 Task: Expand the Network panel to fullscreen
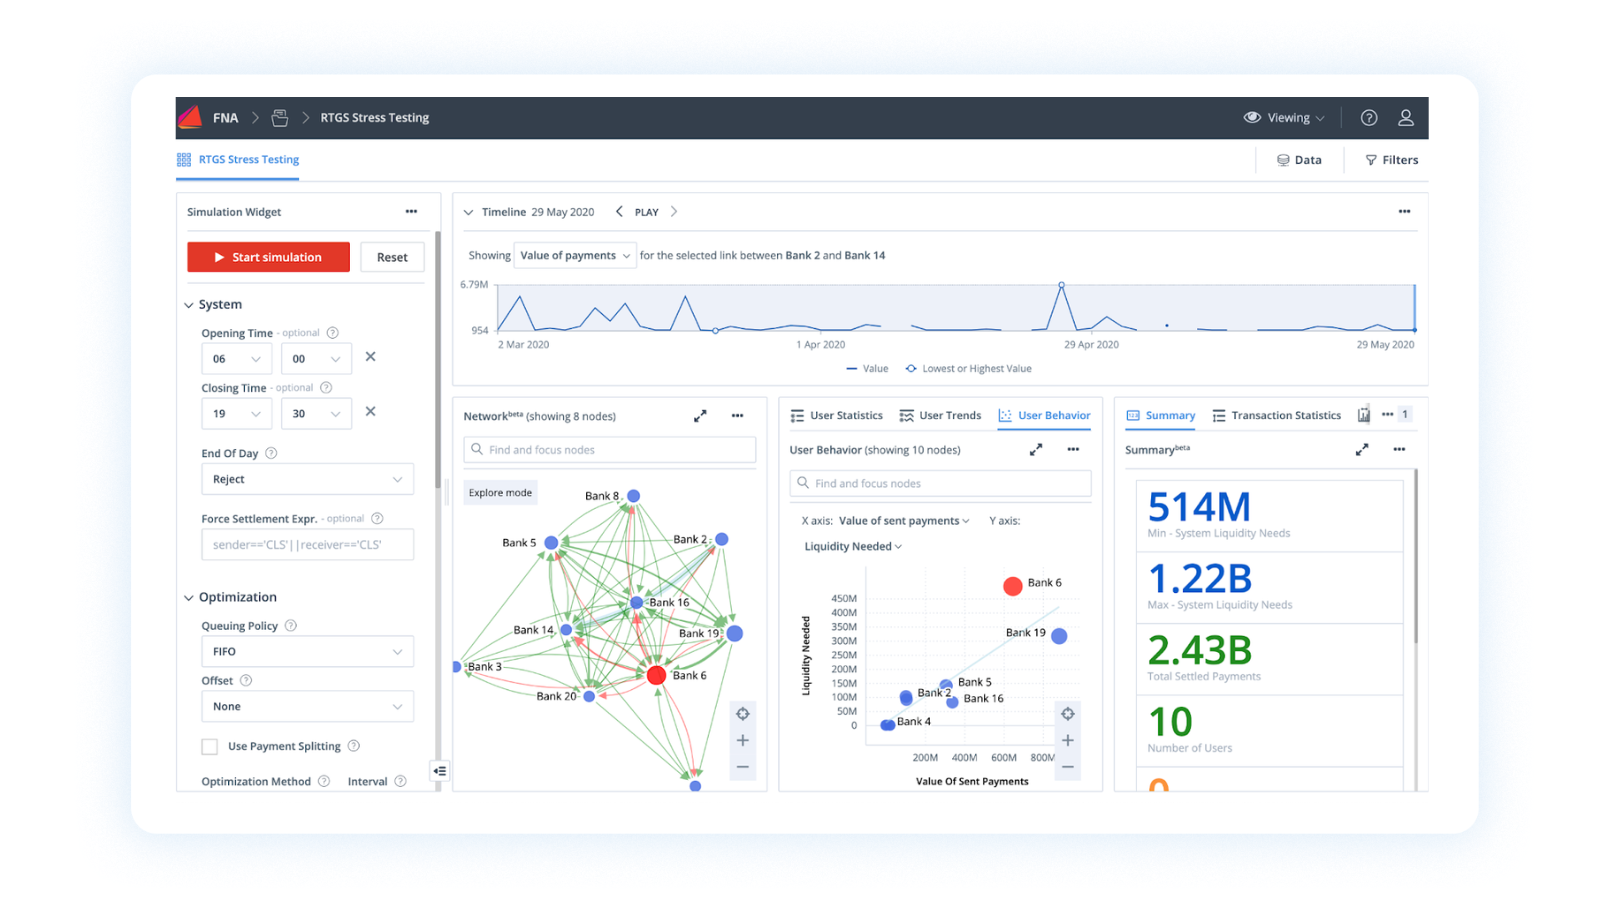click(x=700, y=416)
